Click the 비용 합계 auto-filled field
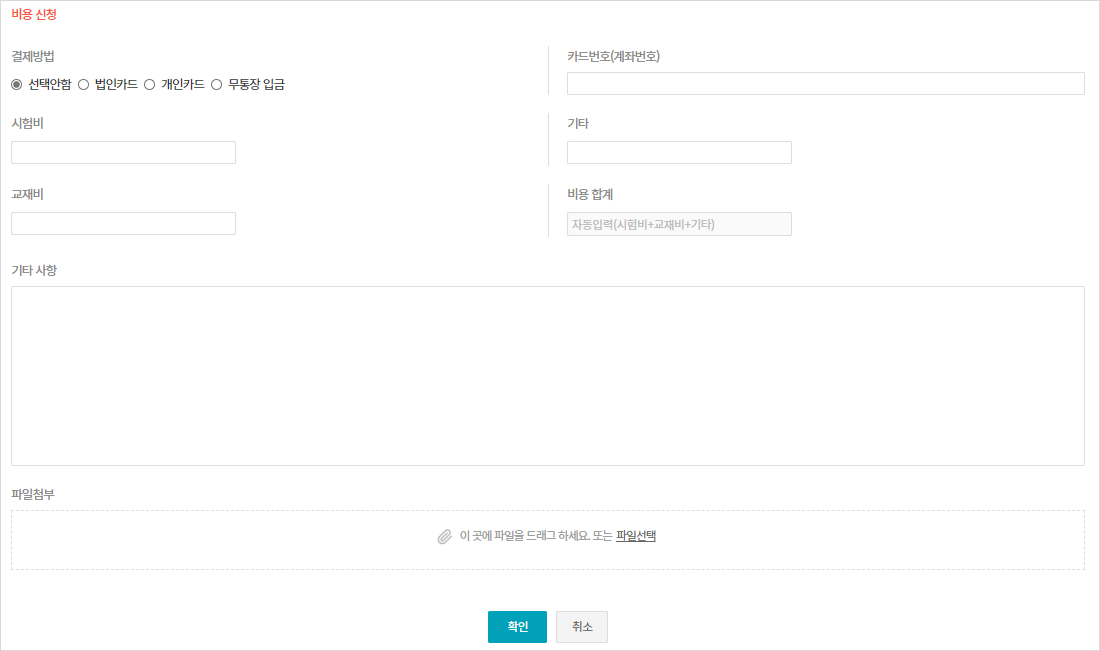 pos(679,224)
